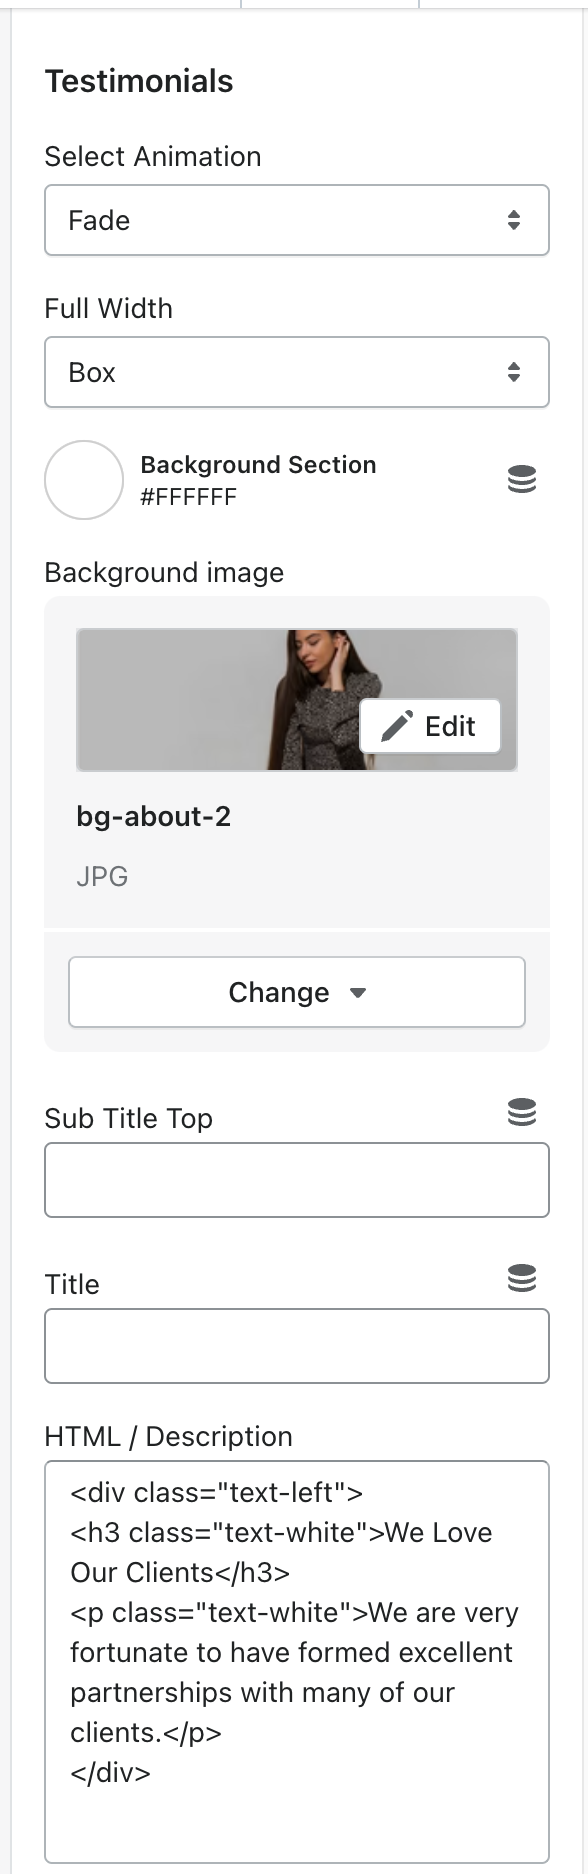Click the Change button text

point(279,992)
